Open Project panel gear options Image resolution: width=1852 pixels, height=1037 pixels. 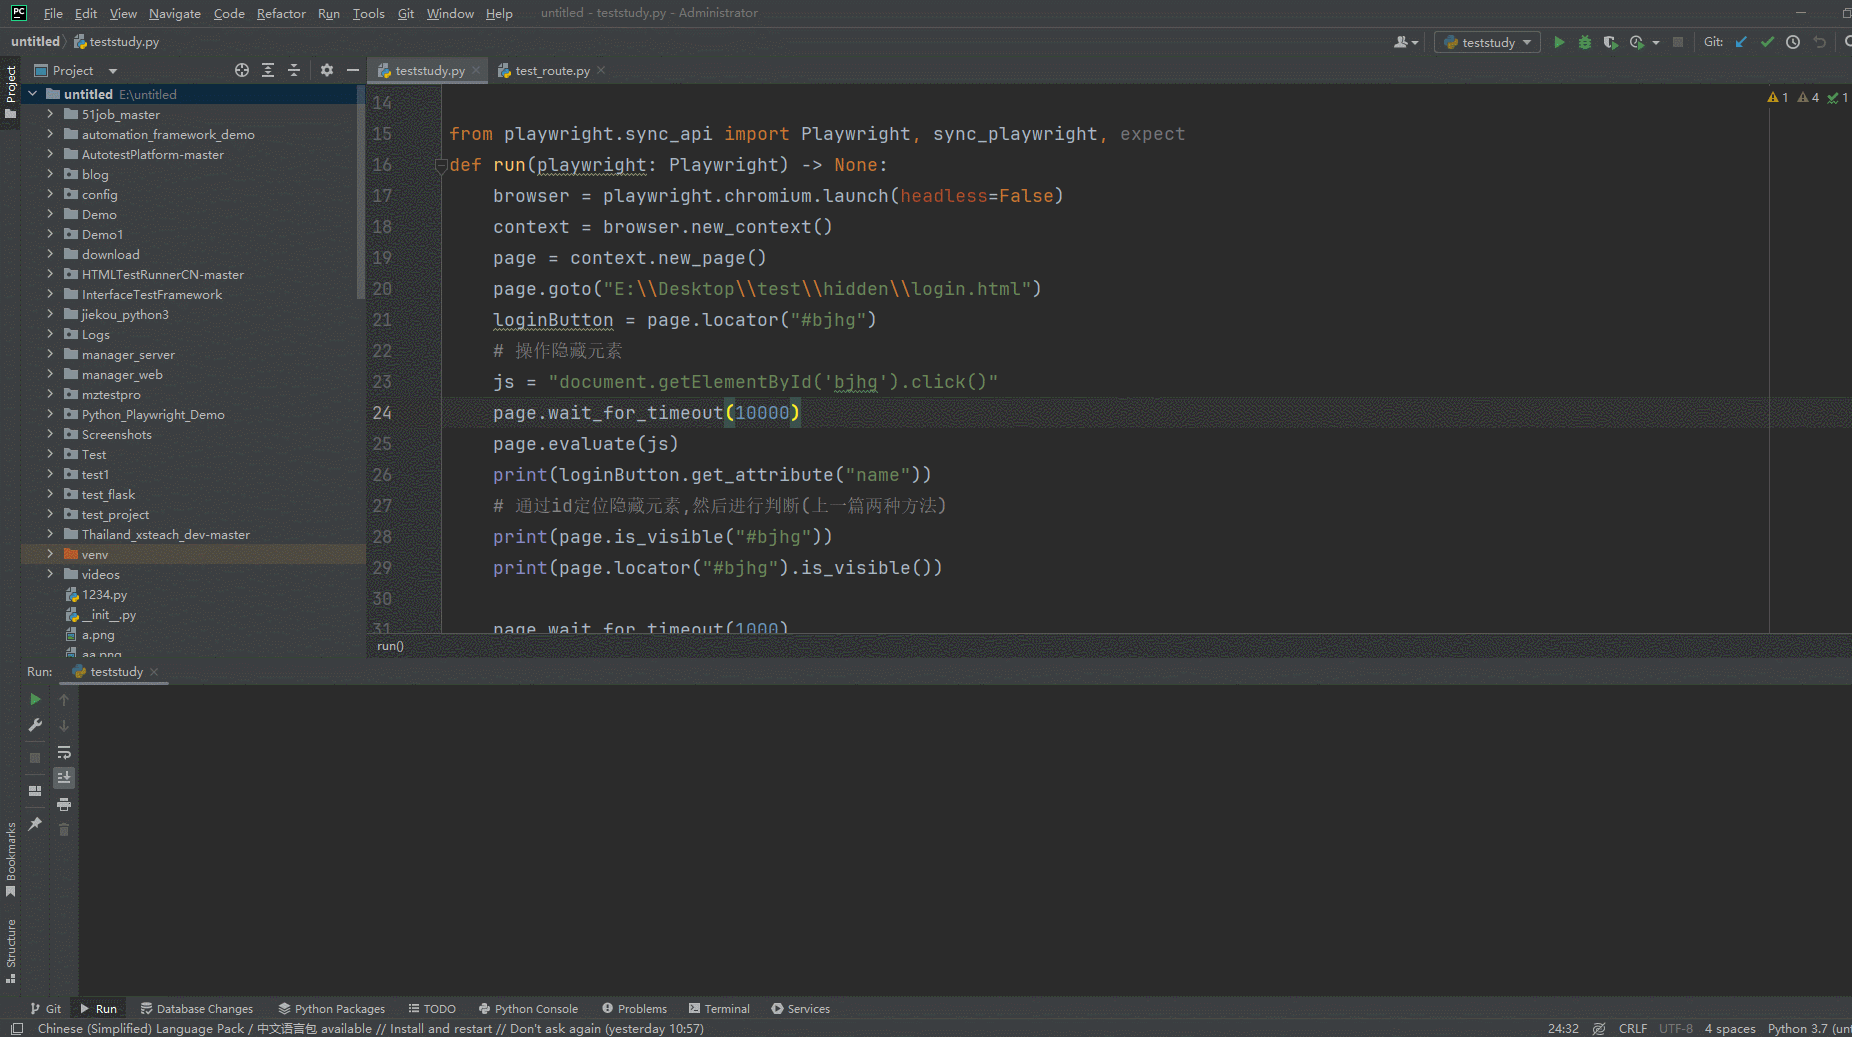[x=327, y=70]
